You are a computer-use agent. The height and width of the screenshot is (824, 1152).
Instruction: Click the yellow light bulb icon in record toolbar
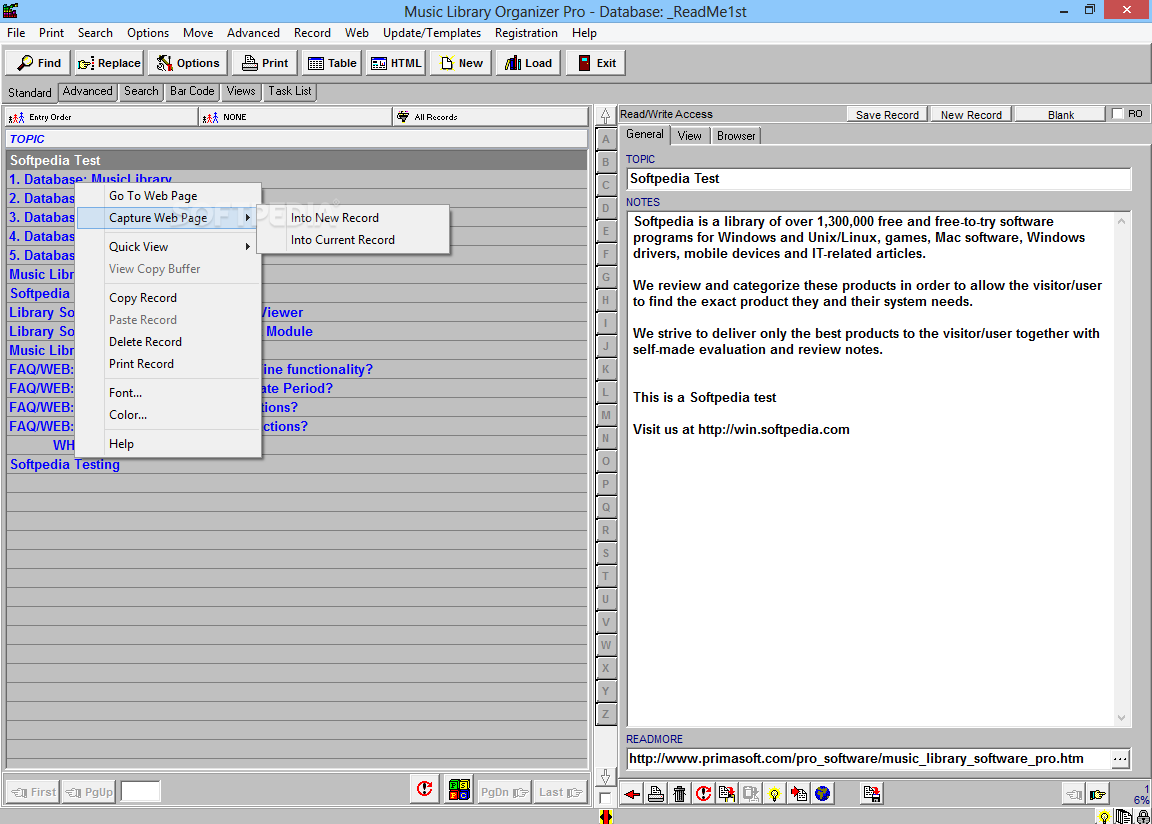[774, 794]
